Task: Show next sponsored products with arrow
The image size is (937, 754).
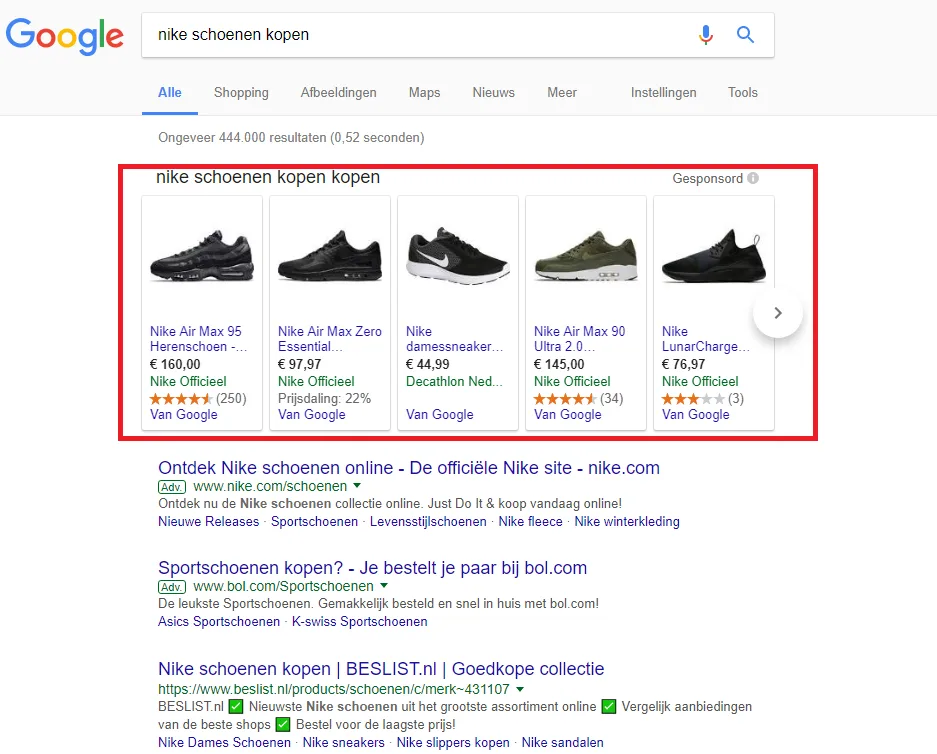Action: 777,313
